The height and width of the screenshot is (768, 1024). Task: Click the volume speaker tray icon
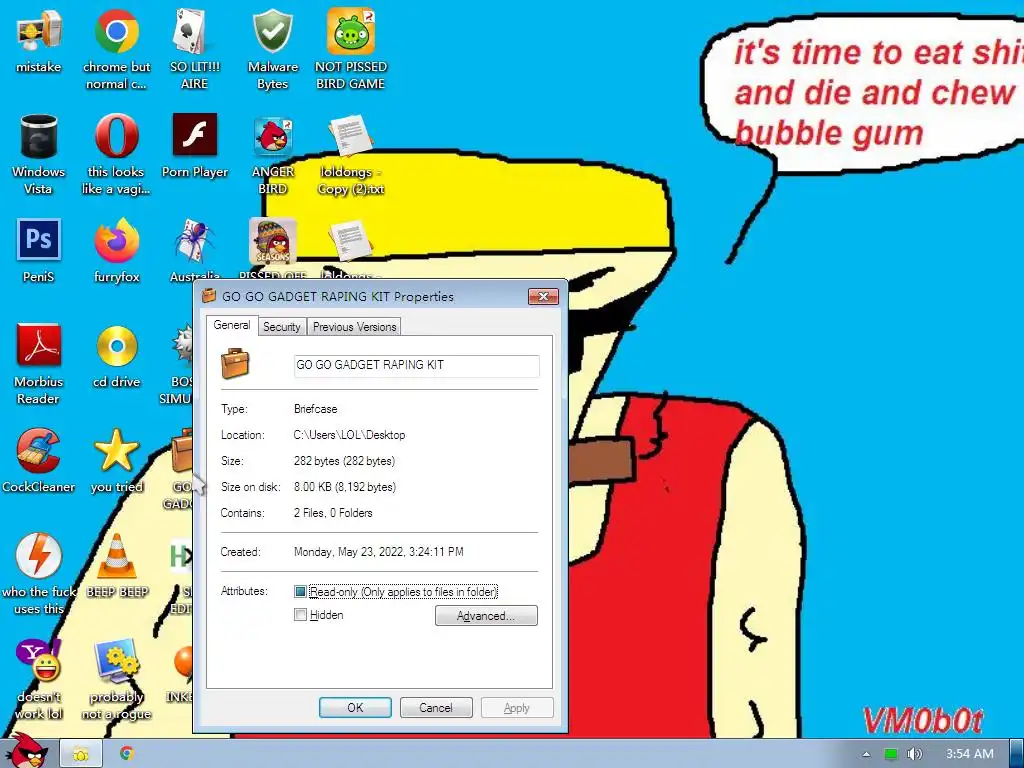coord(914,754)
